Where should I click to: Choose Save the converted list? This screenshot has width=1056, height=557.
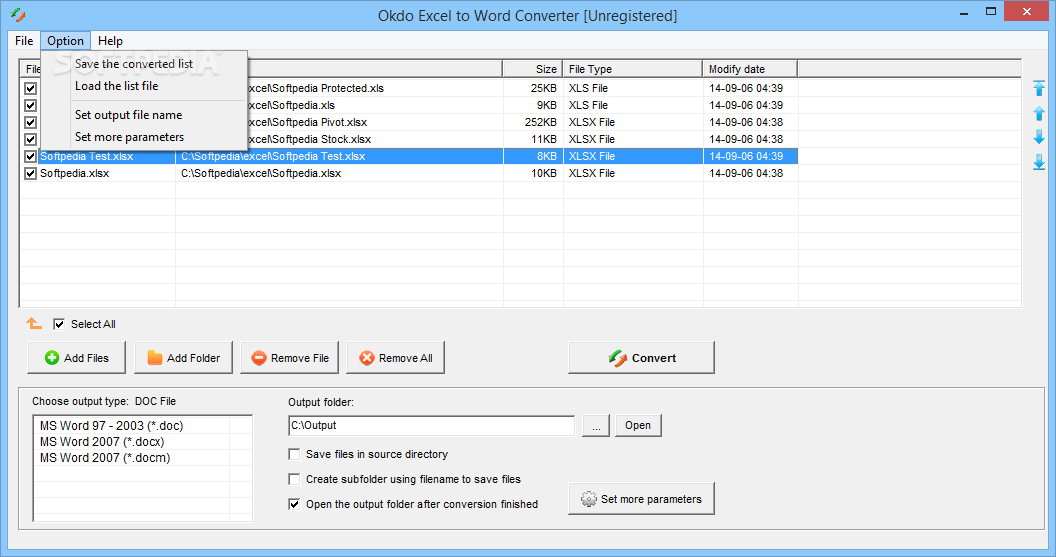tap(134, 64)
